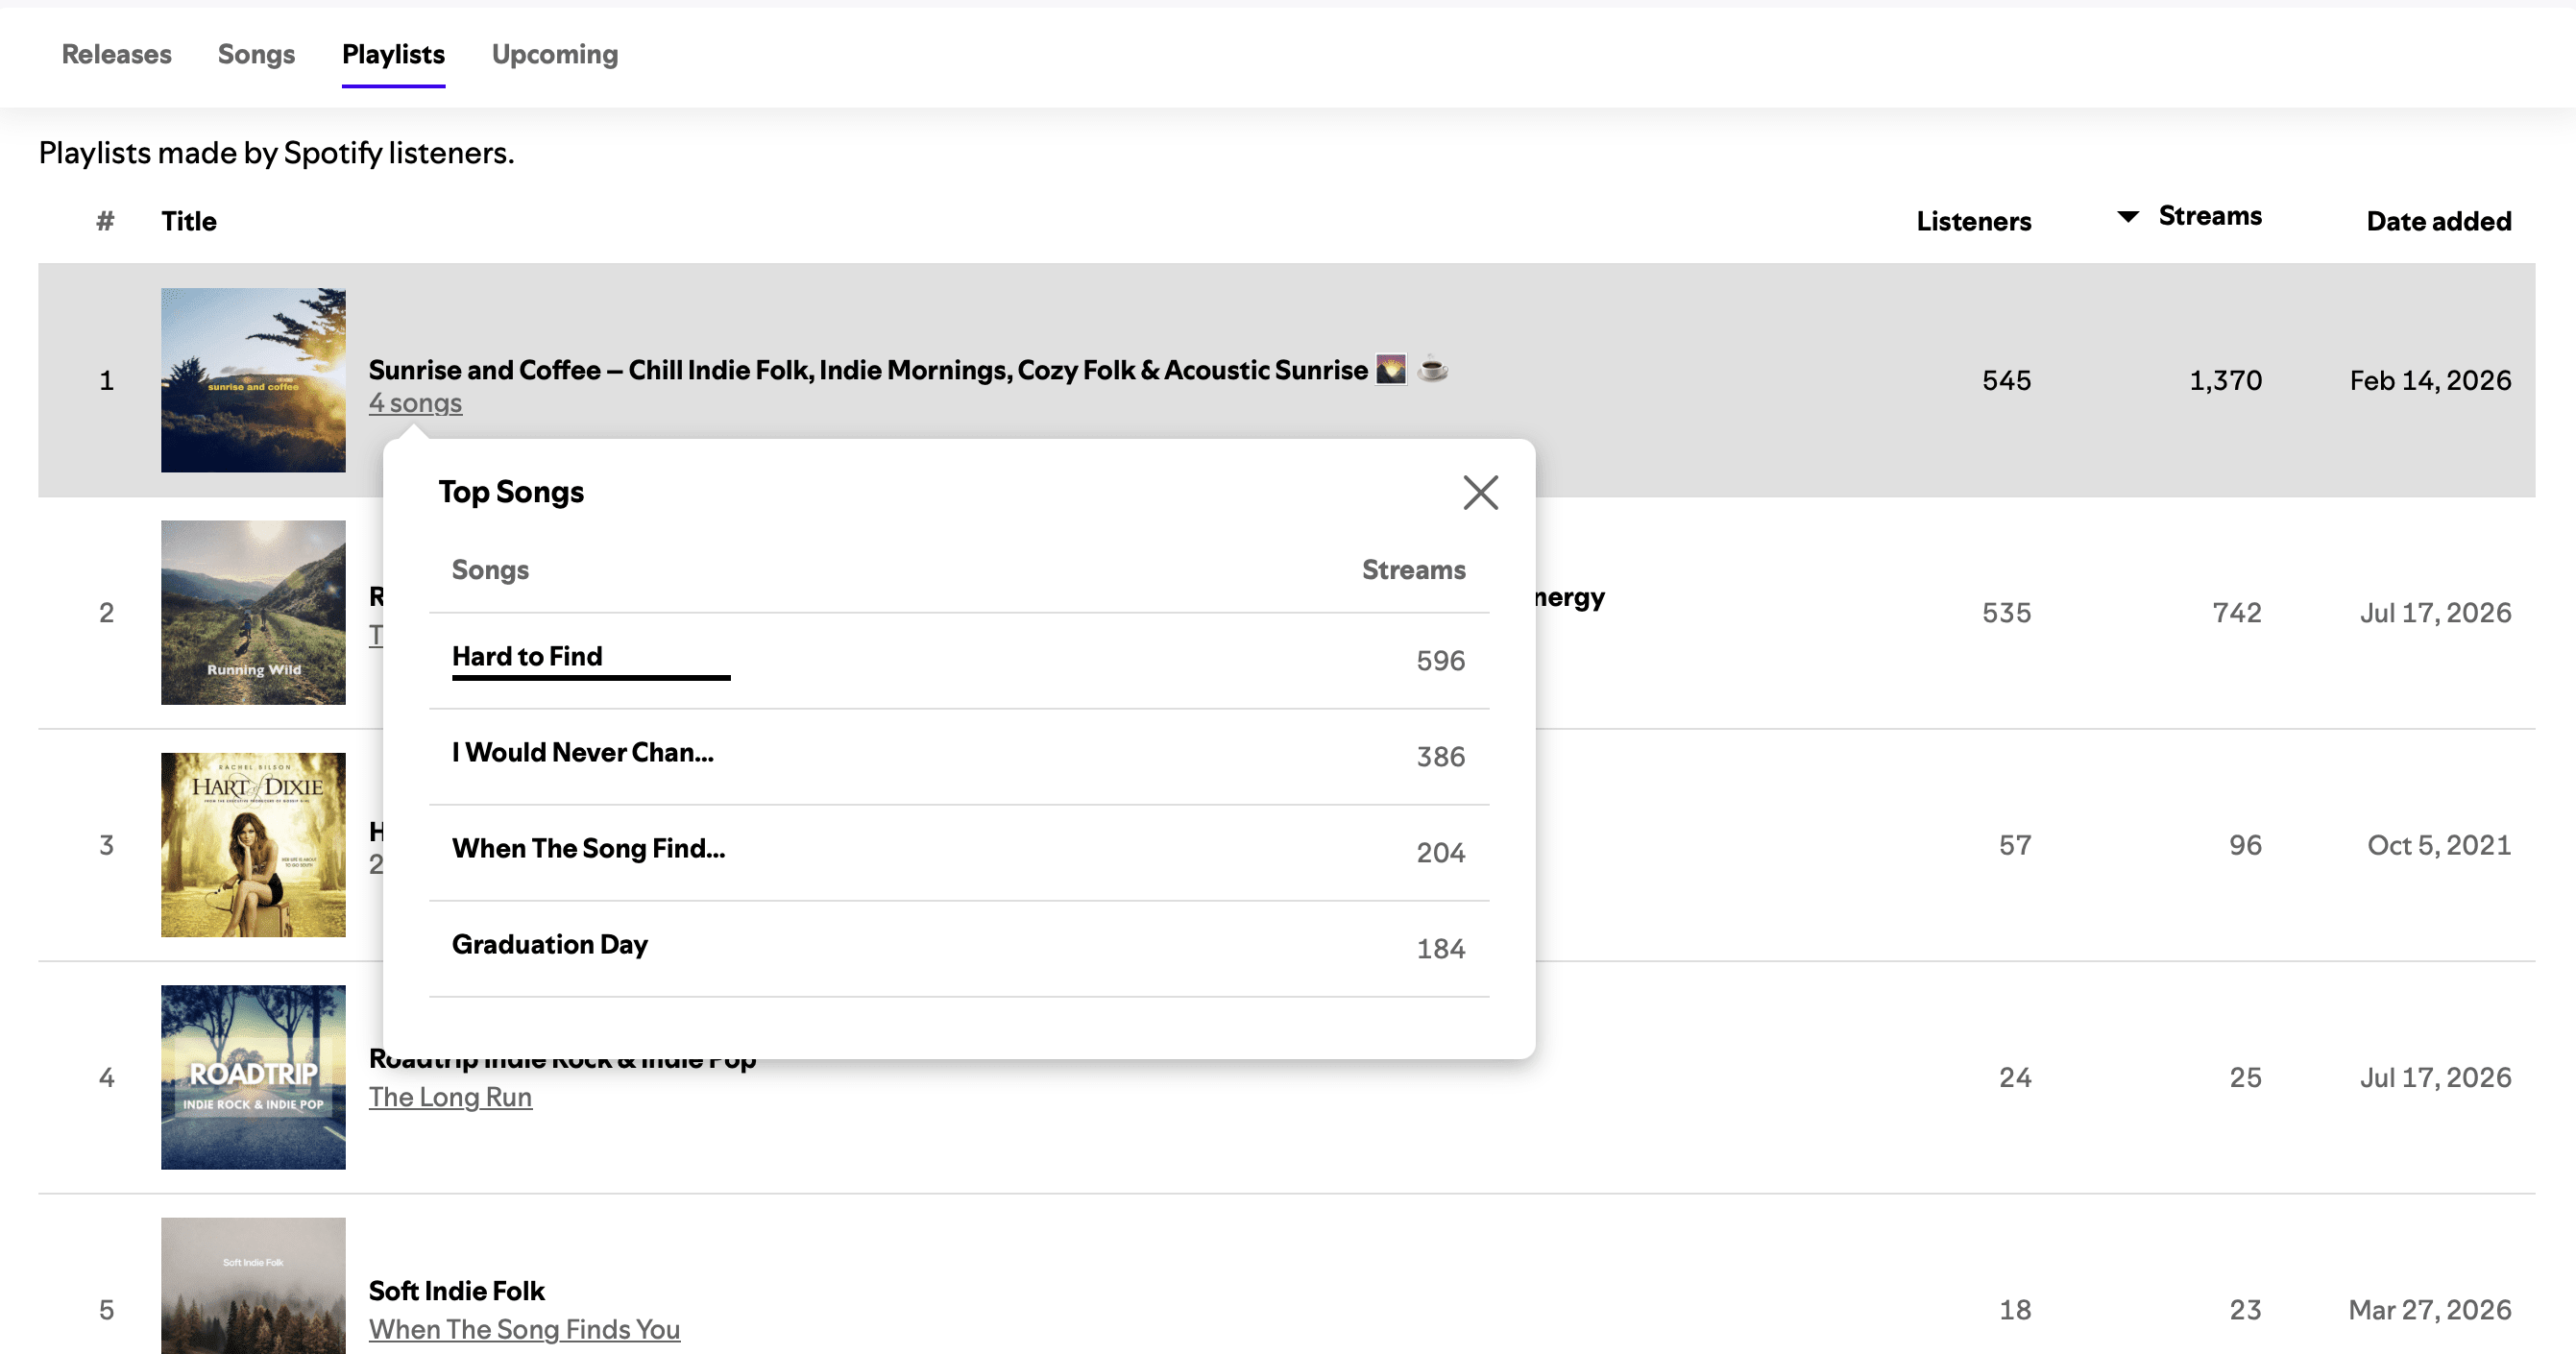The height and width of the screenshot is (1354, 2576).
Task: Click the Sunrise and Coffee cover thumbnail
Action: (253, 380)
